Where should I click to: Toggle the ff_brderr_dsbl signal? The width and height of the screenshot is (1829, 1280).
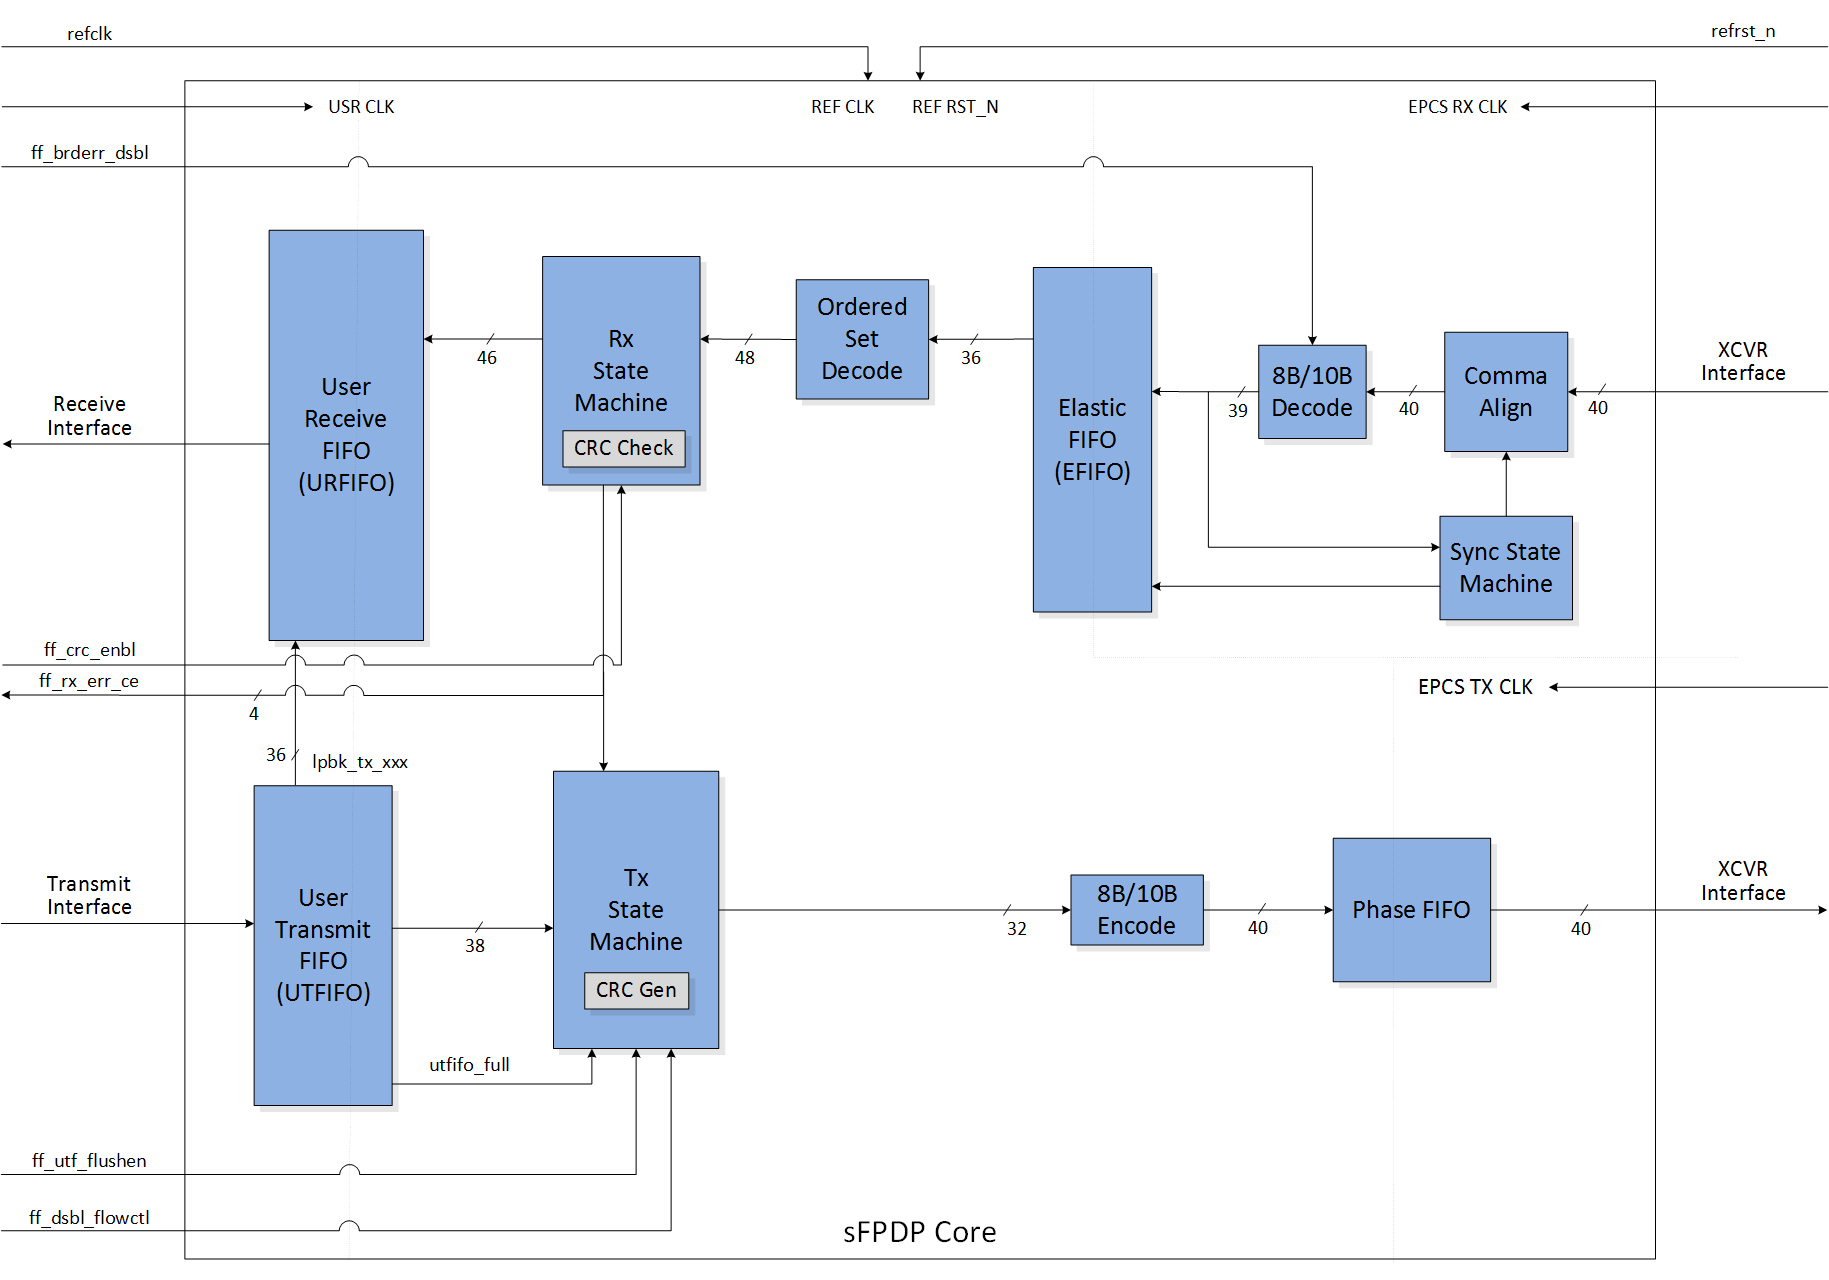(89, 153)
